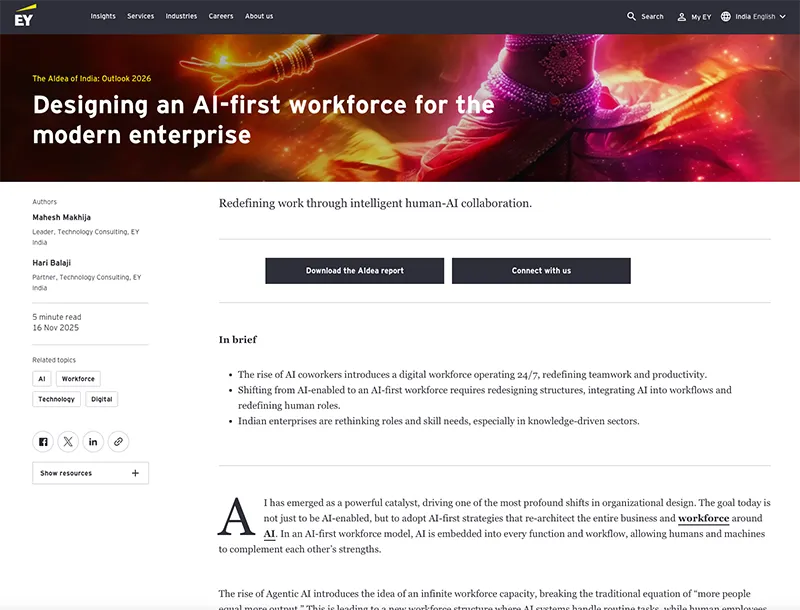Open the AI related topic tag
The image size is (800, 610).
42,379
